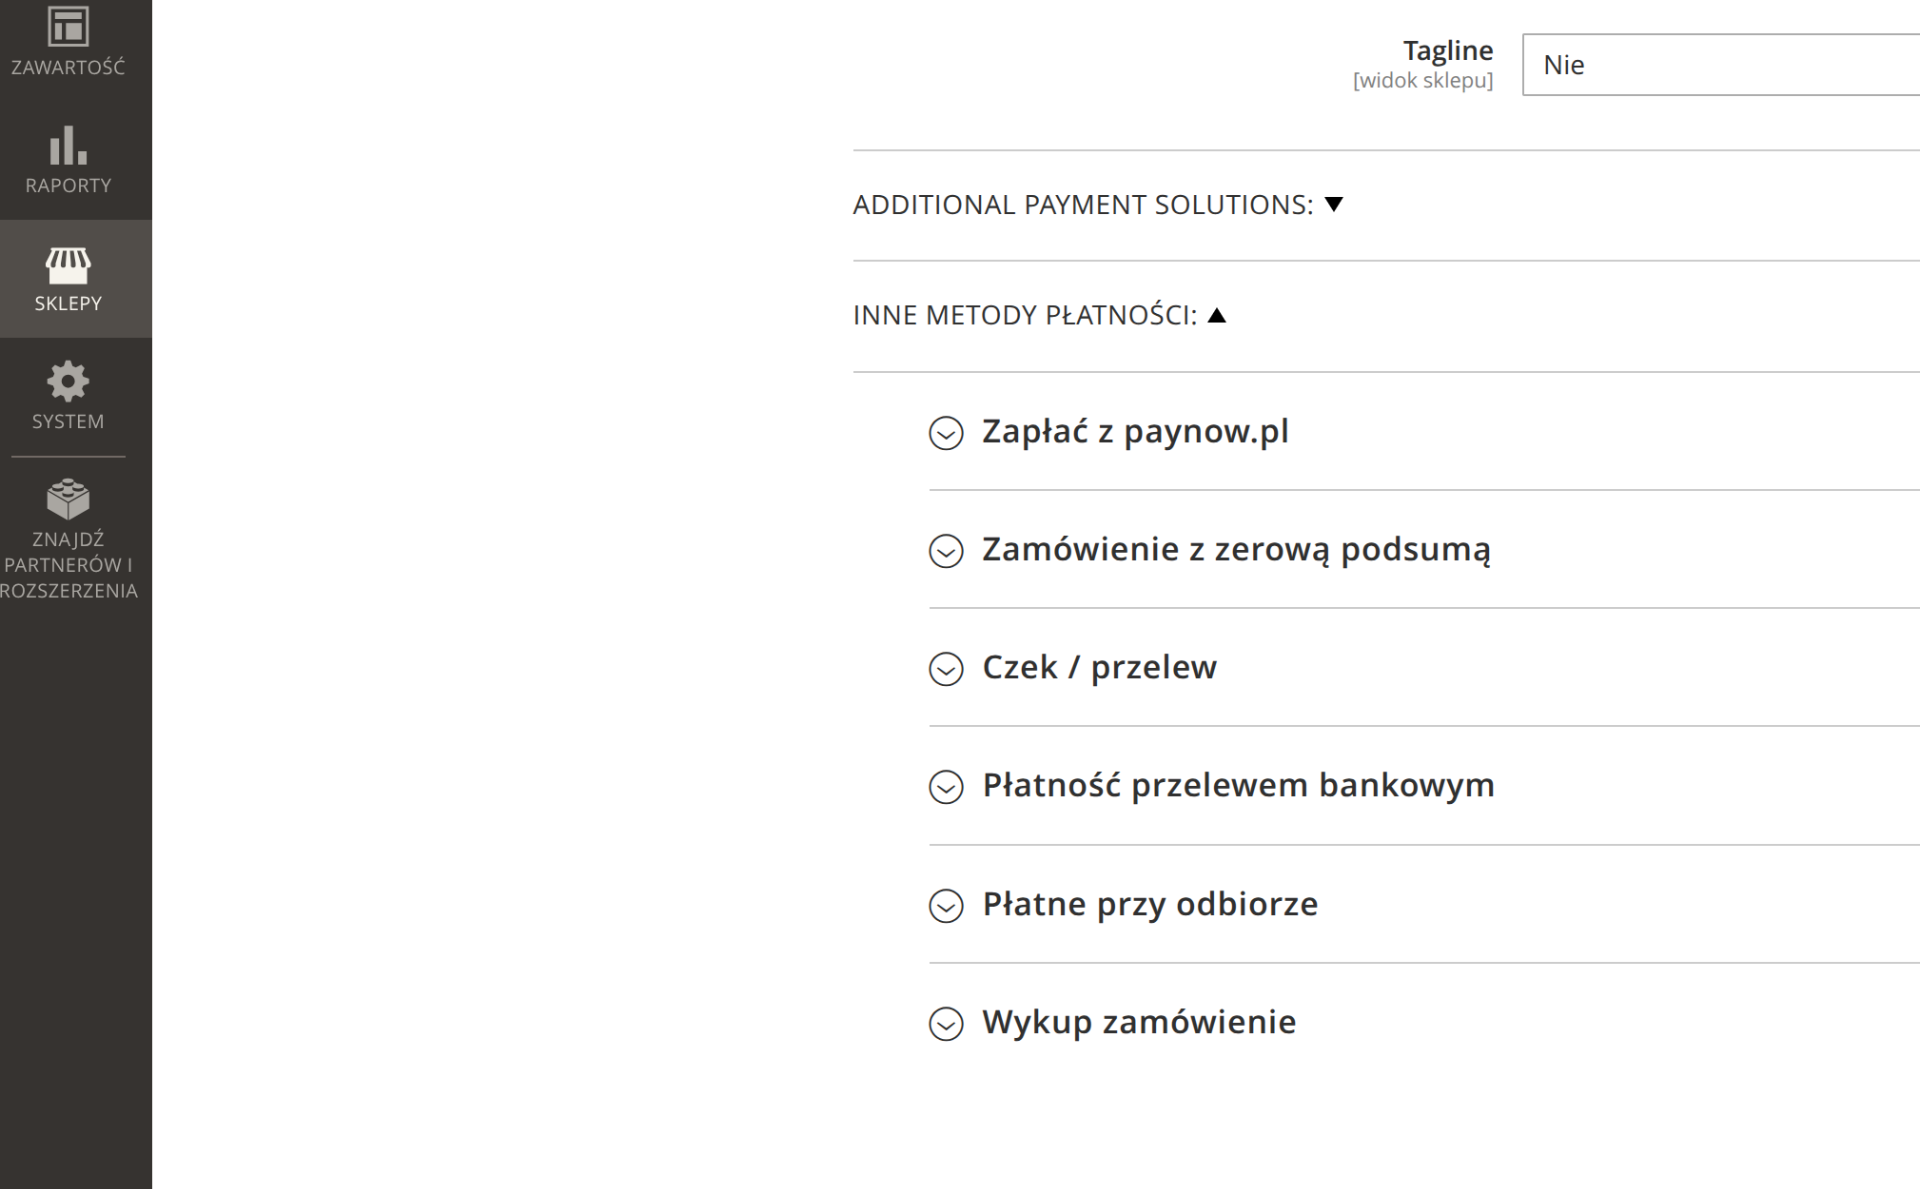Collapse Inne metody płatności section arrow
The image size is (1920, 1189).
click(x=1216, y=316)
